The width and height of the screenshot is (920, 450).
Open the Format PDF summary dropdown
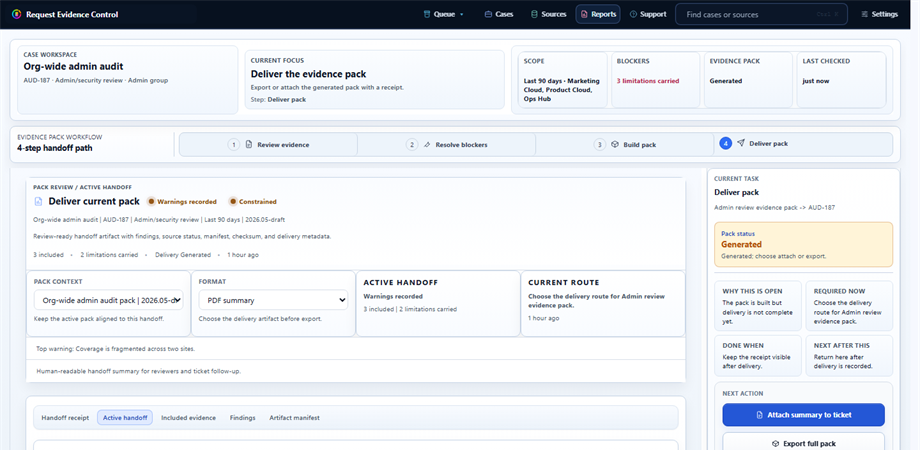tap(273, 300)
